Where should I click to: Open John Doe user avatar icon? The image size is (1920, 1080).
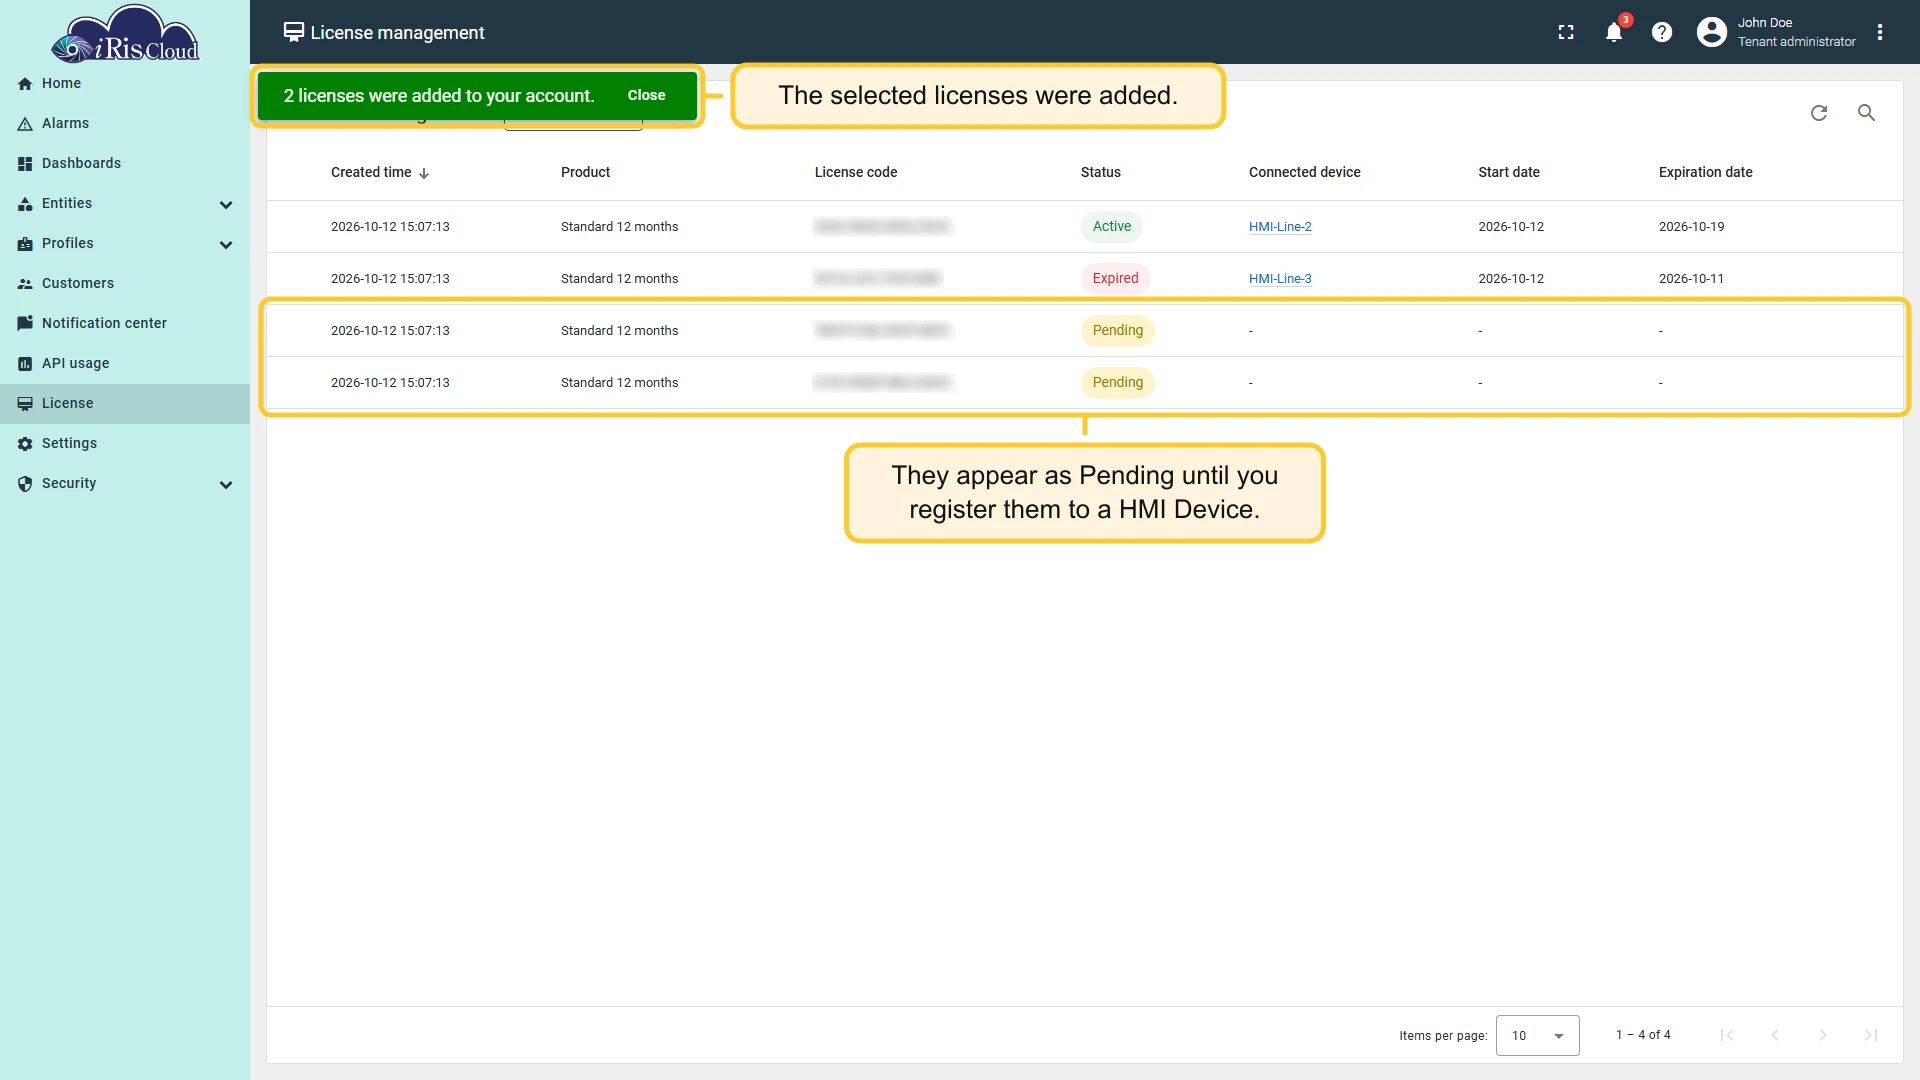1712,32
